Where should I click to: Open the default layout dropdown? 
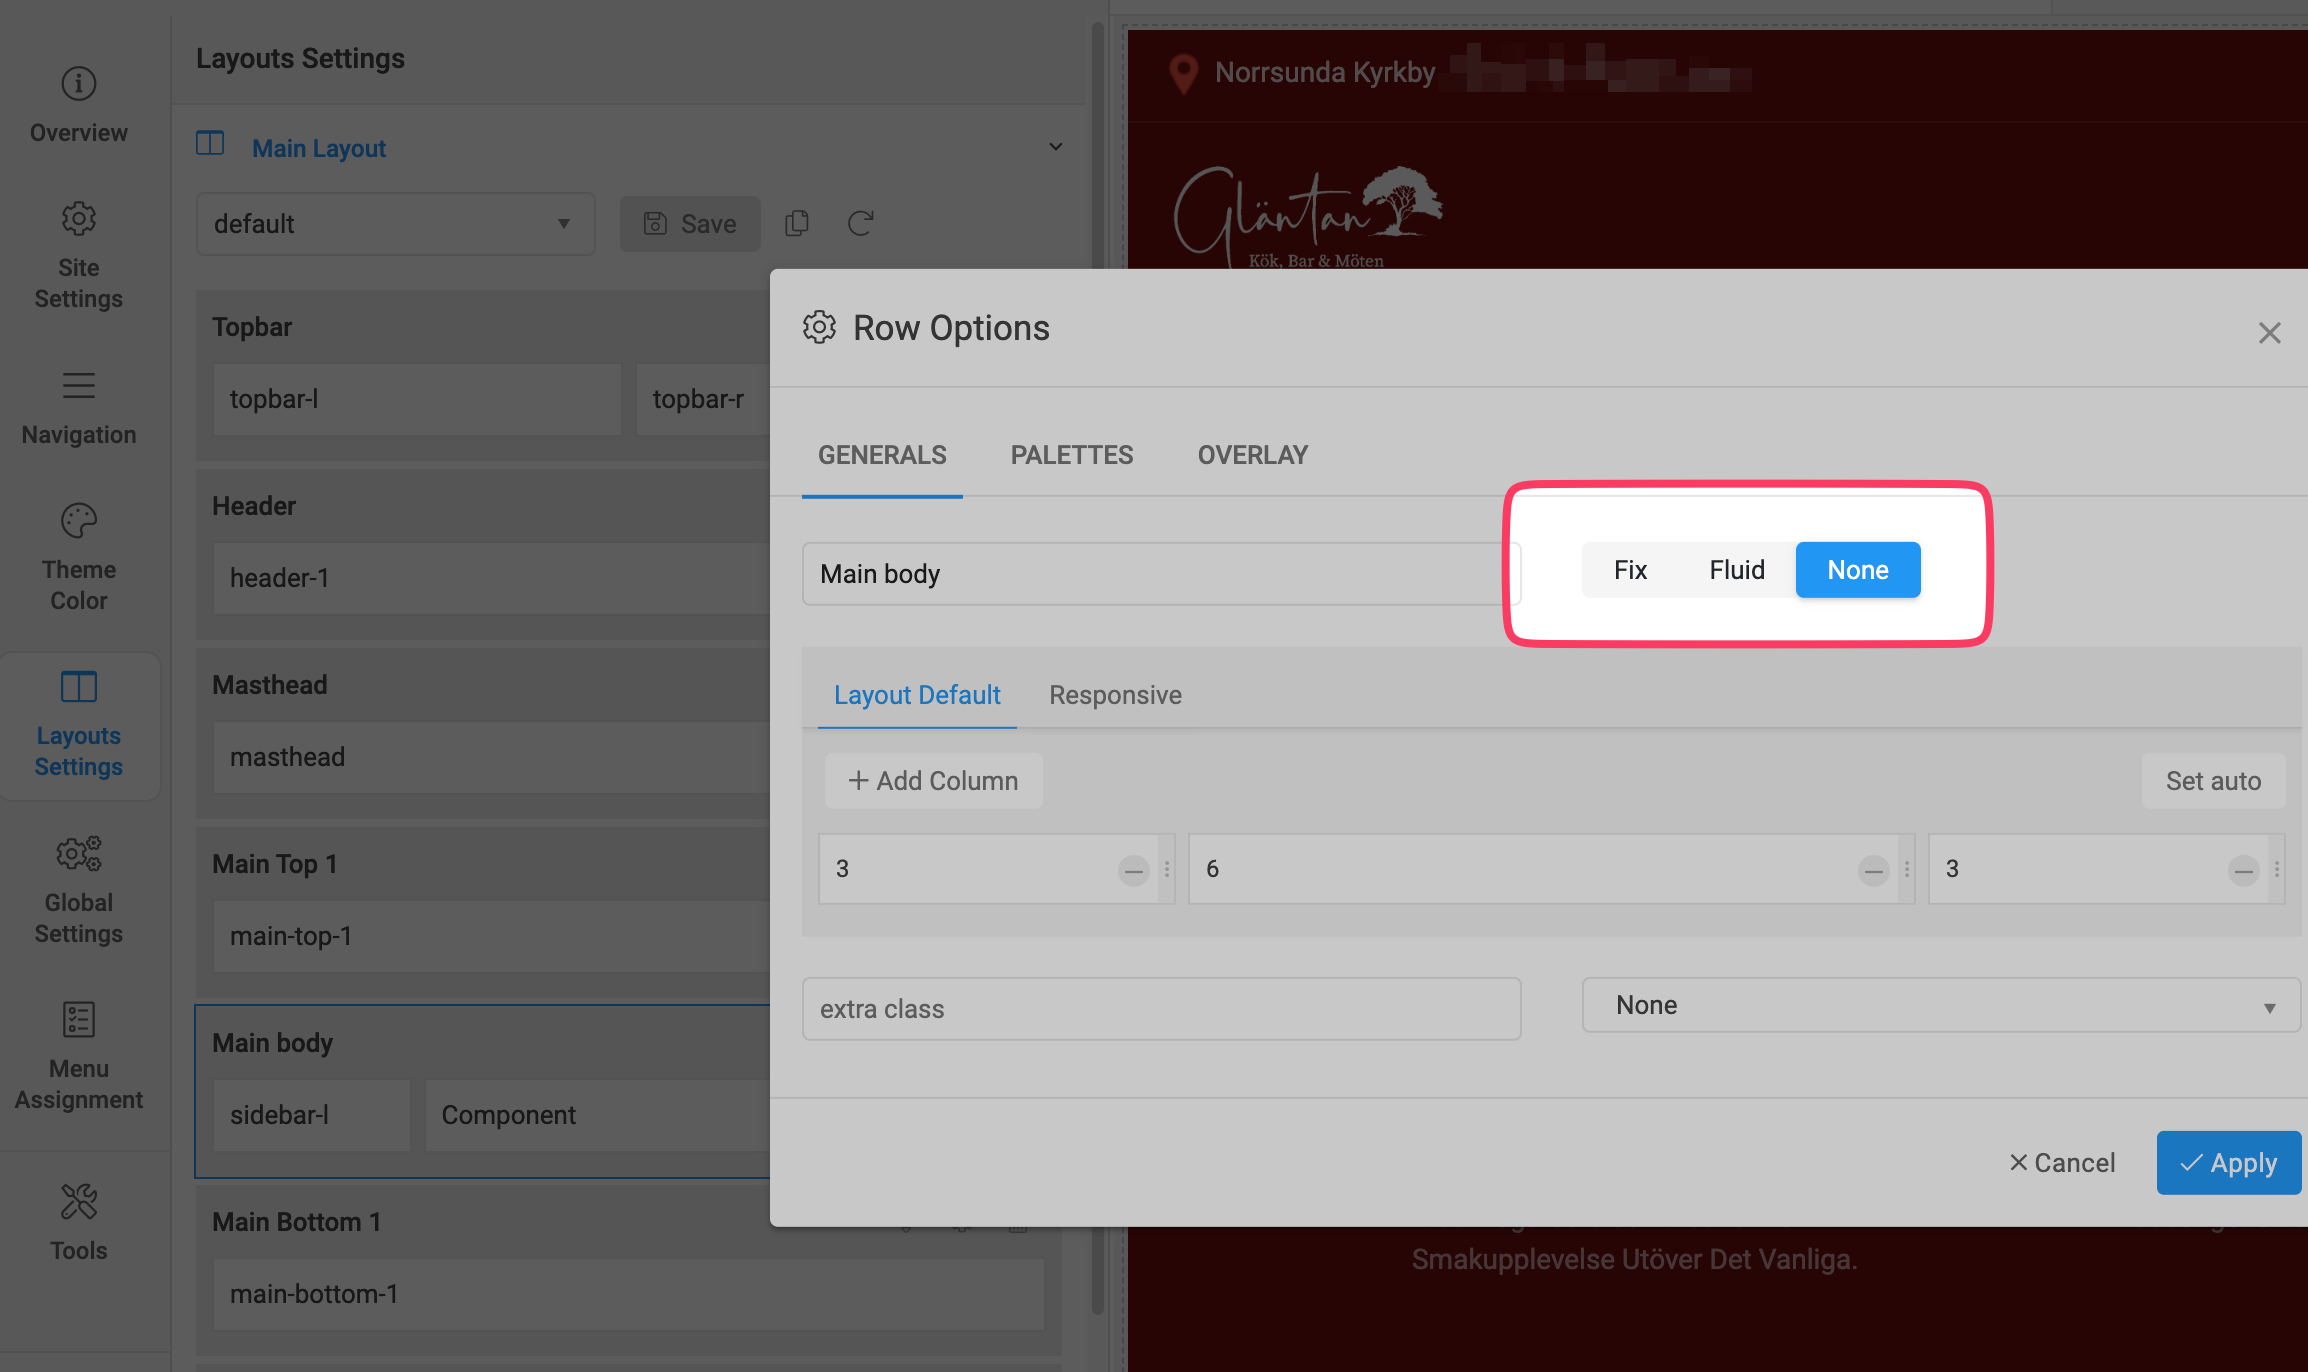(x=395, y=224)
